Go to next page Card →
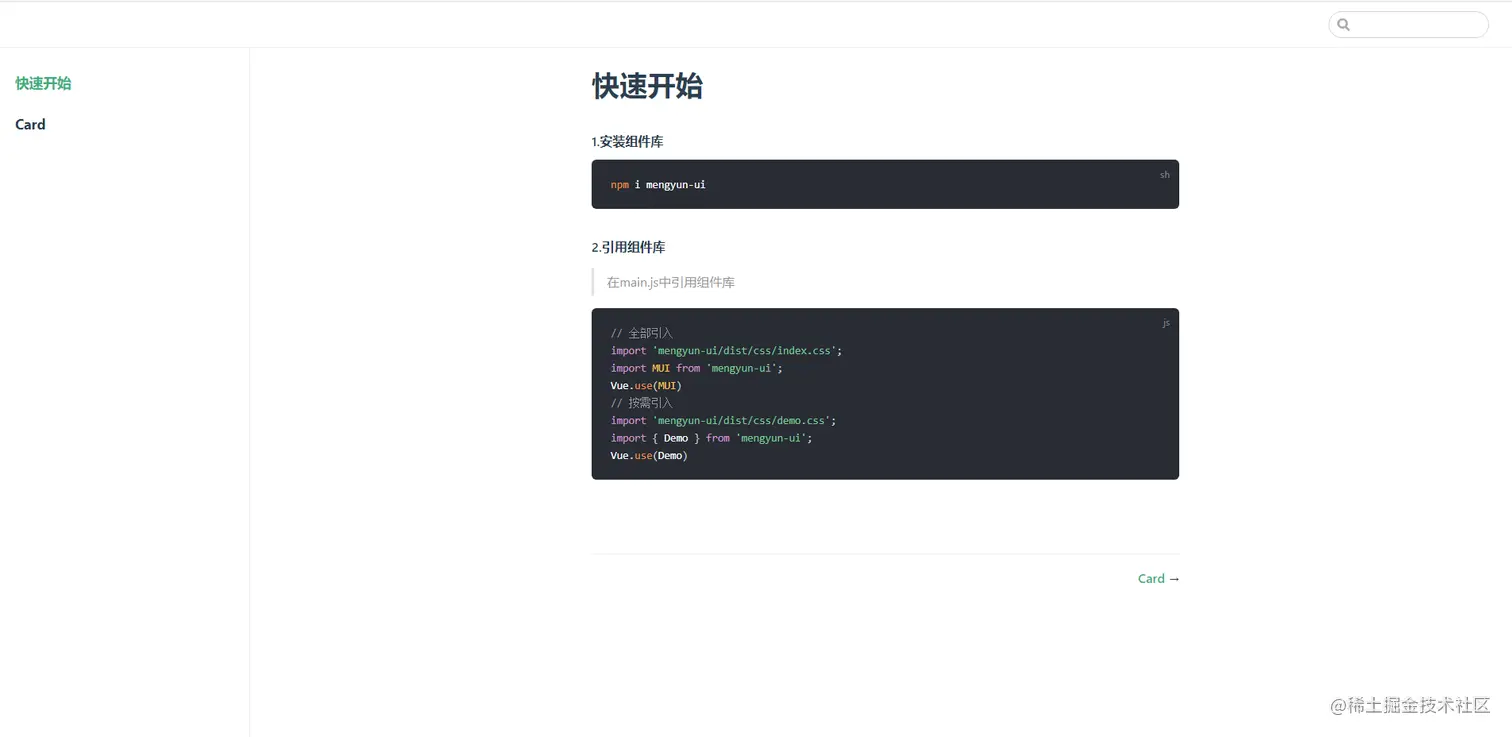 [x=1159, y=579]
